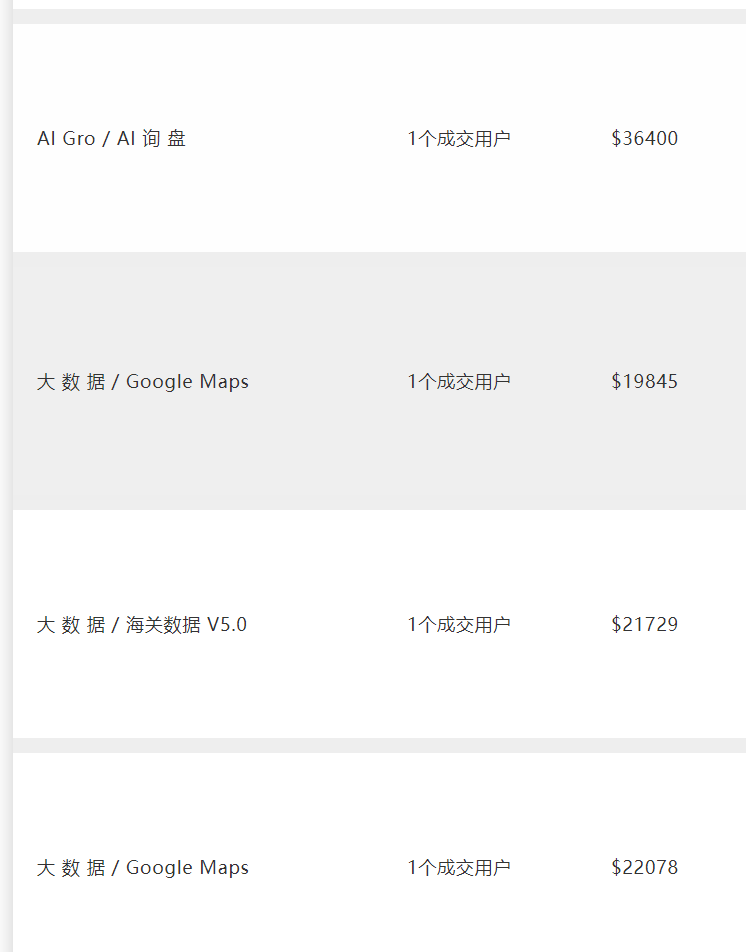Select the $36400 amount
Image resolution: width=746 pixels, height=952 pixels.
coord(644,139)
